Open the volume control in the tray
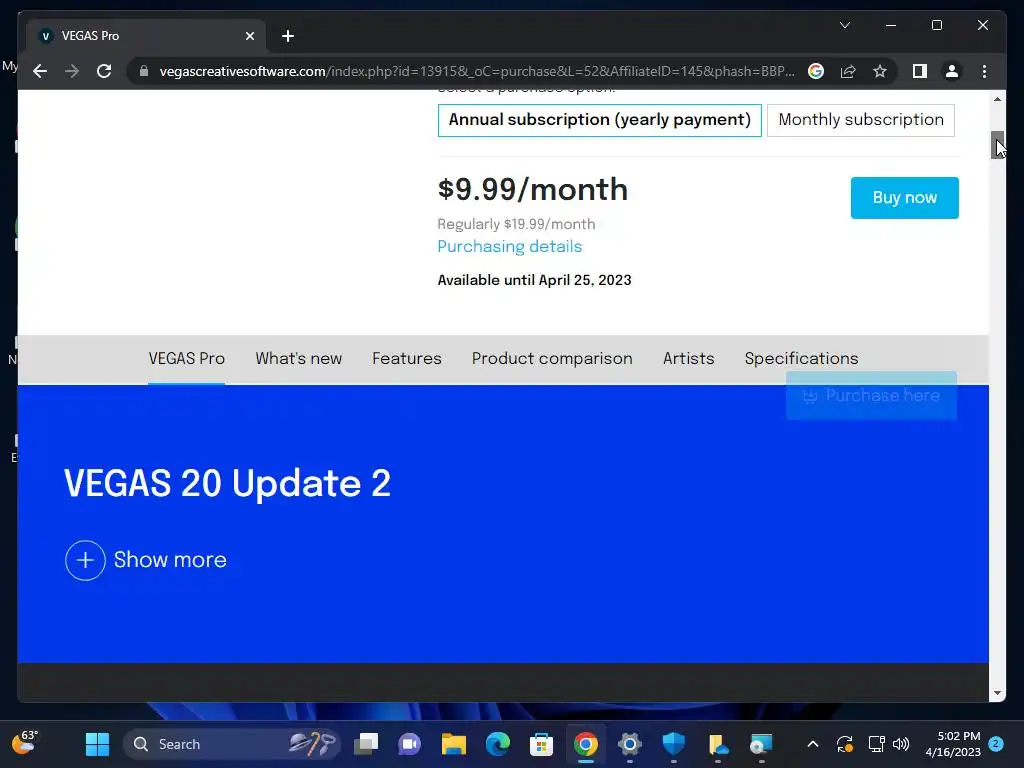This screenshot has height=768, width=1024. [x=901, y=744]
